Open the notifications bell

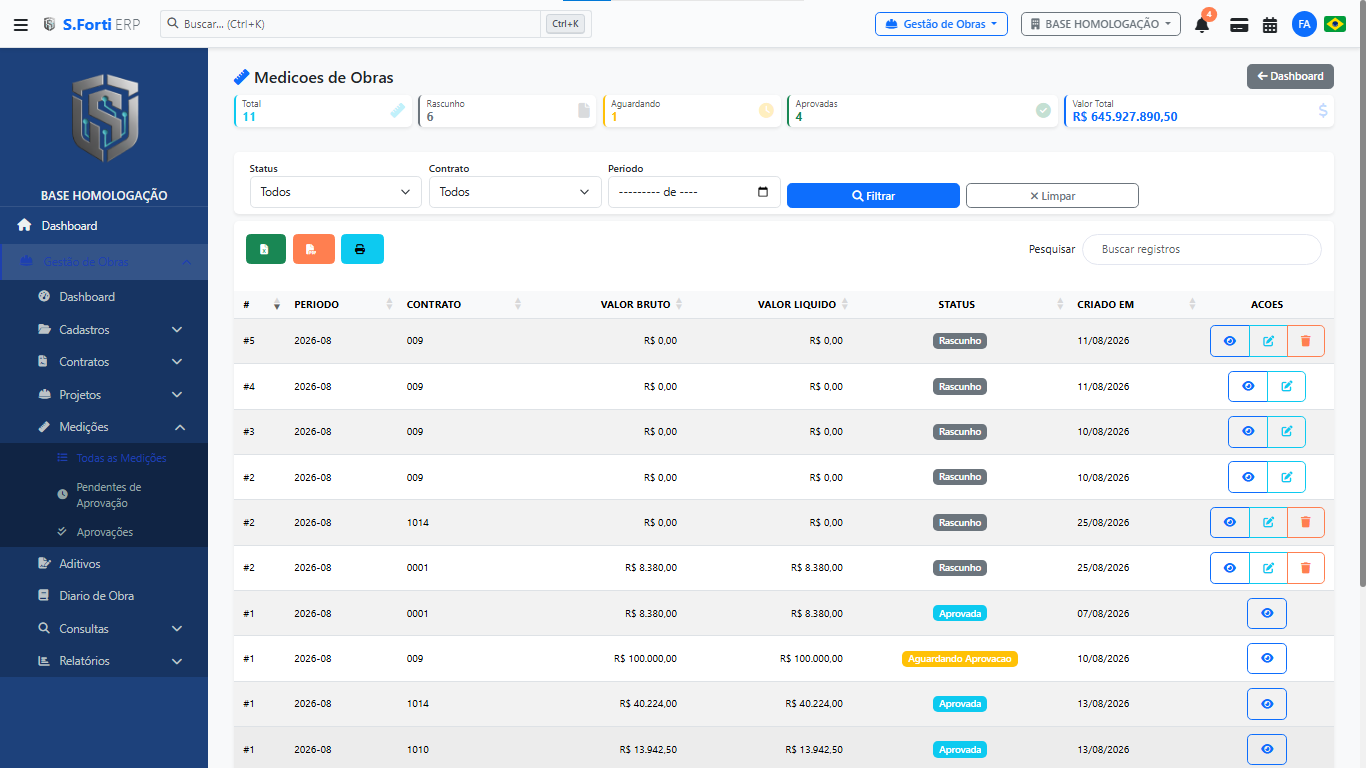pos(1202,25)
